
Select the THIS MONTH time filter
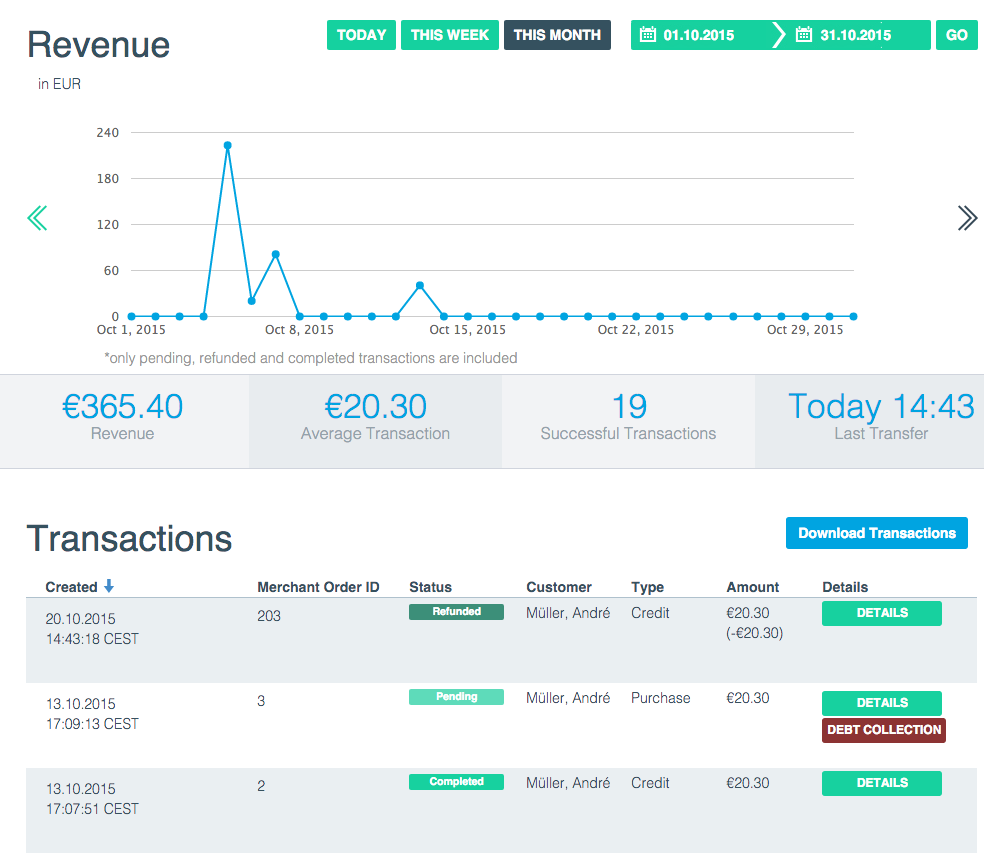coord(557,35)
